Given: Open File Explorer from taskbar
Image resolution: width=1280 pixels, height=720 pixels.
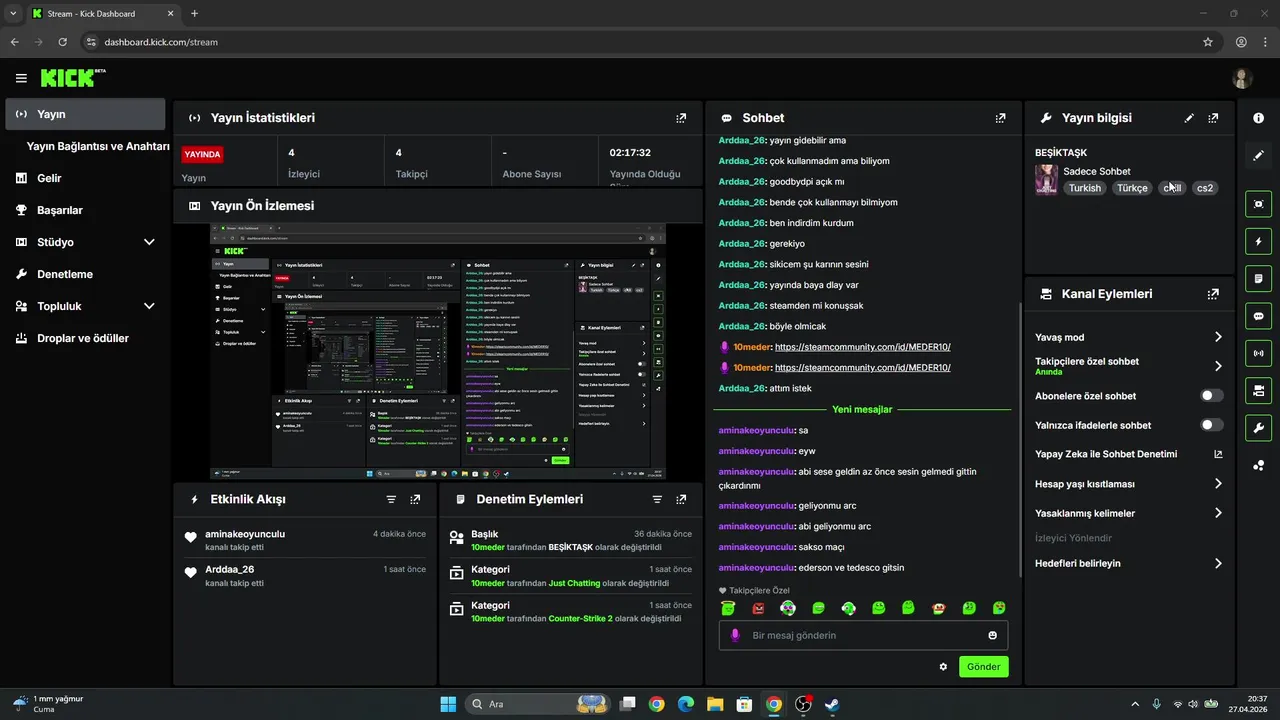Looking at the screenshot, I should coord(715,704).
